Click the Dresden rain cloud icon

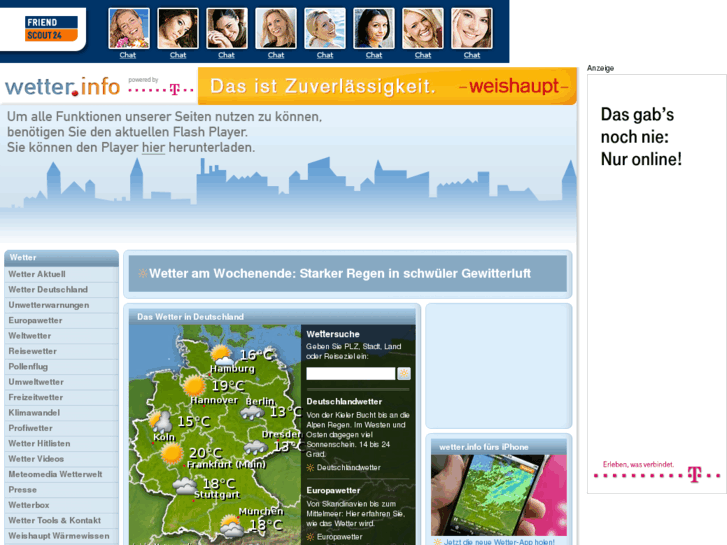[255, 448]
